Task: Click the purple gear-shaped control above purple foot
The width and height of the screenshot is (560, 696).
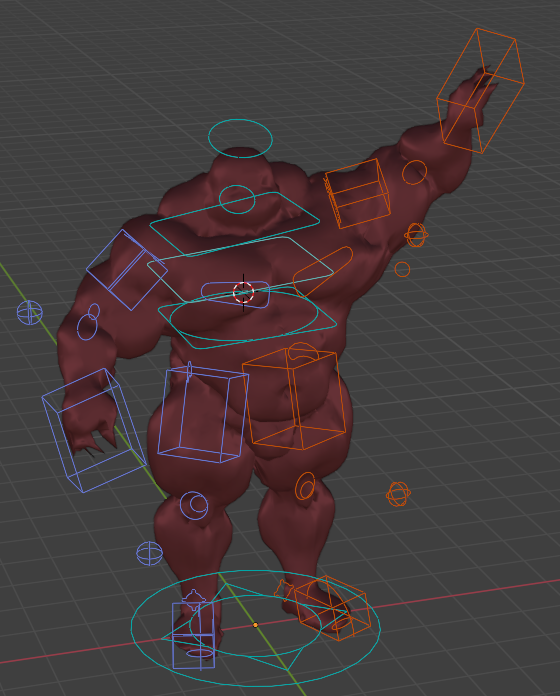Action: tap(193, 599)
